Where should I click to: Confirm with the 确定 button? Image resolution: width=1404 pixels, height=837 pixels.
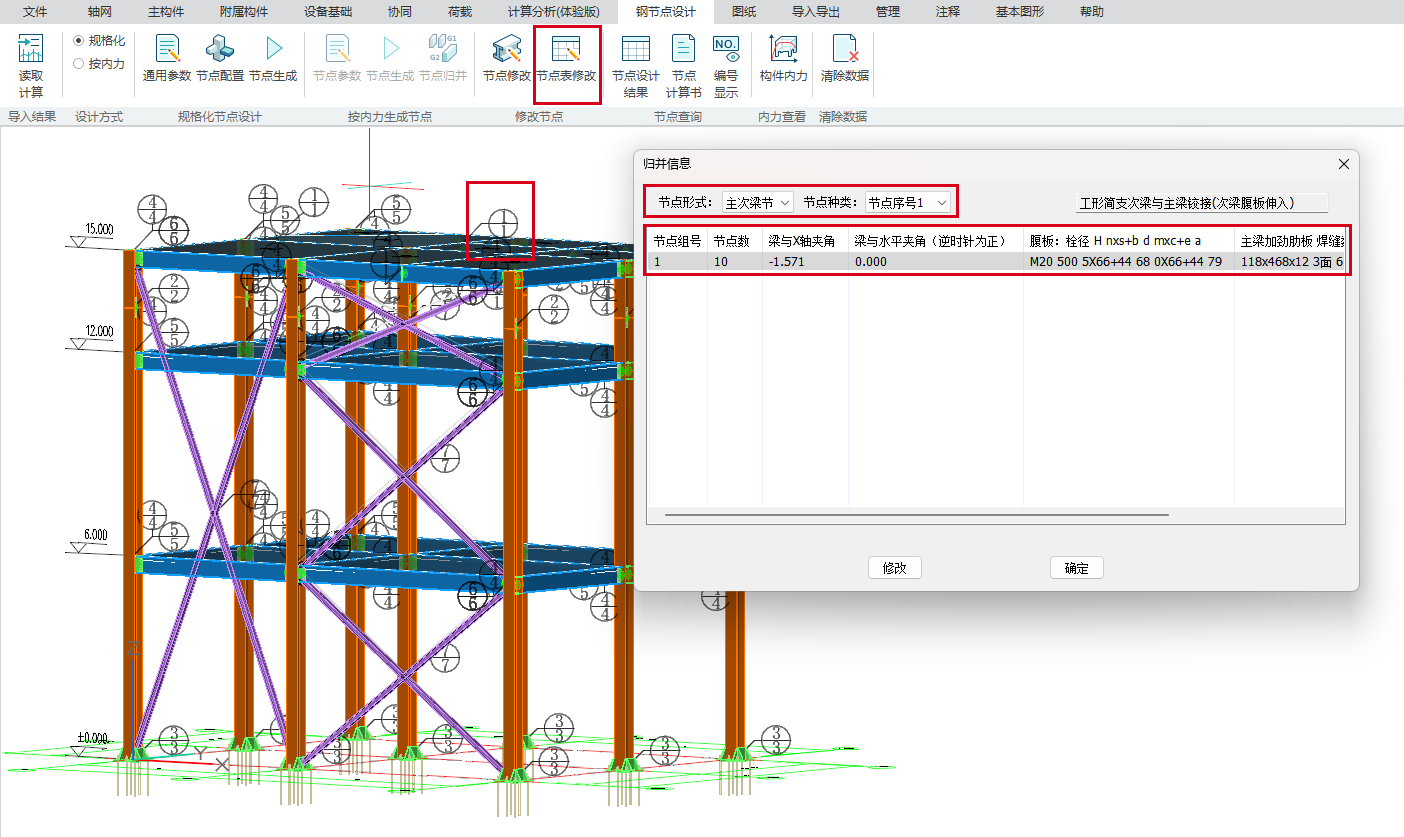(1076, 568)
